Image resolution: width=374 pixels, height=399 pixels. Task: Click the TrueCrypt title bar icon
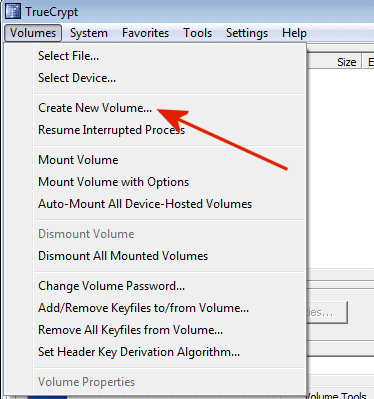point(13,11)
